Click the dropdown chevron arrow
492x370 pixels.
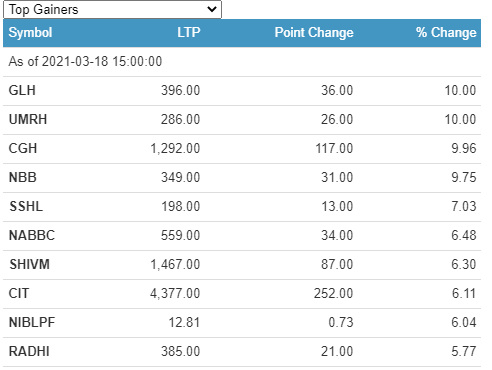pyautogui.click(x=212, y=9)
